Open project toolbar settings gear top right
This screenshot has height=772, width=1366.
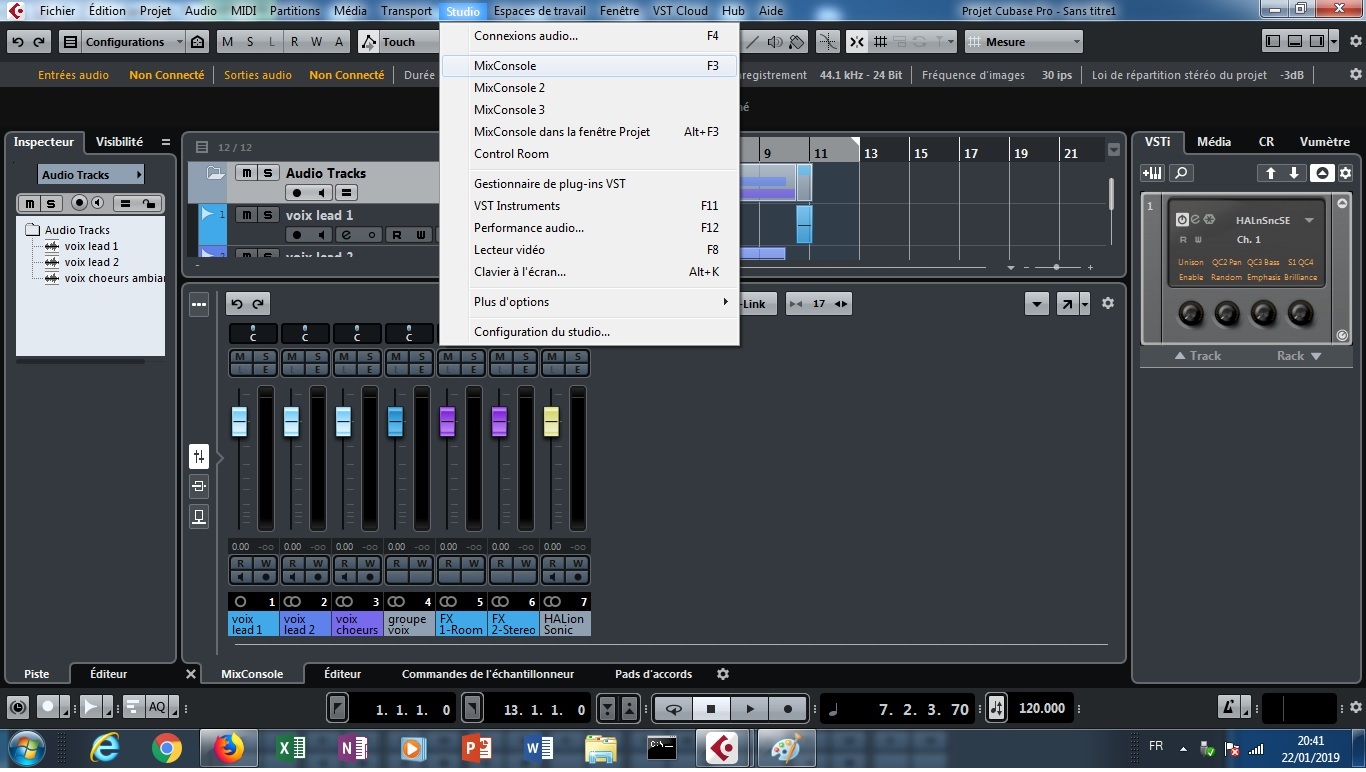1354,42
